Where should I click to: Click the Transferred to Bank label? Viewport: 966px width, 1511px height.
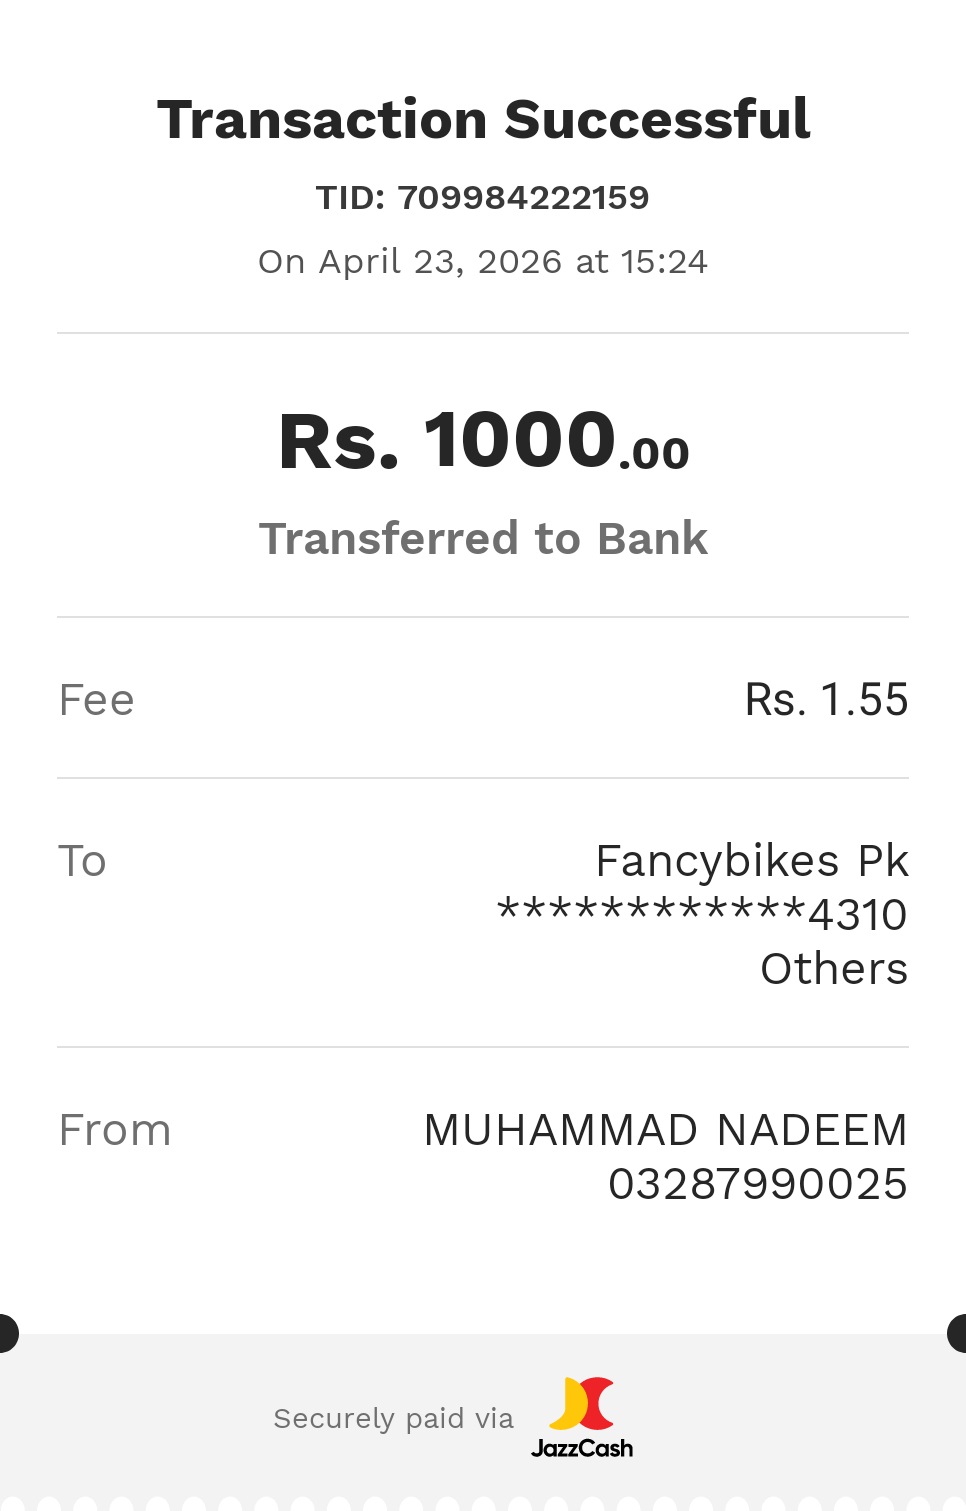[x=483, y=539]
